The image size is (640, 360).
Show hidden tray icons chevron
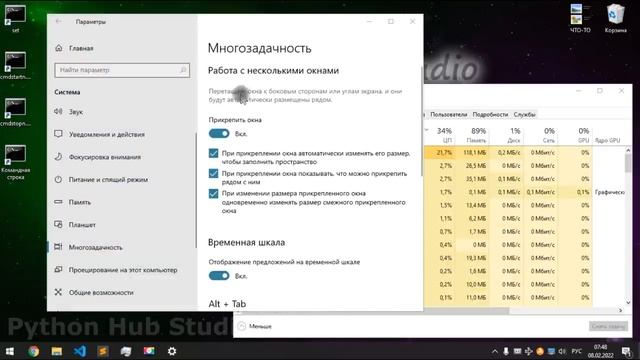click(495, 351)
